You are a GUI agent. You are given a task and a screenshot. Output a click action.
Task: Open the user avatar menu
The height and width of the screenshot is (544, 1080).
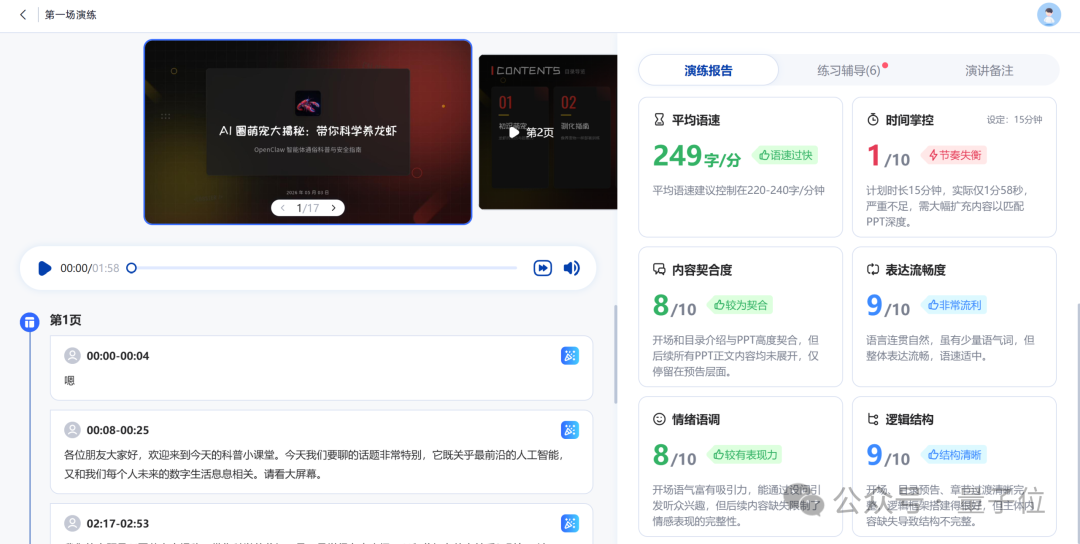click(x=1048, y=14)
